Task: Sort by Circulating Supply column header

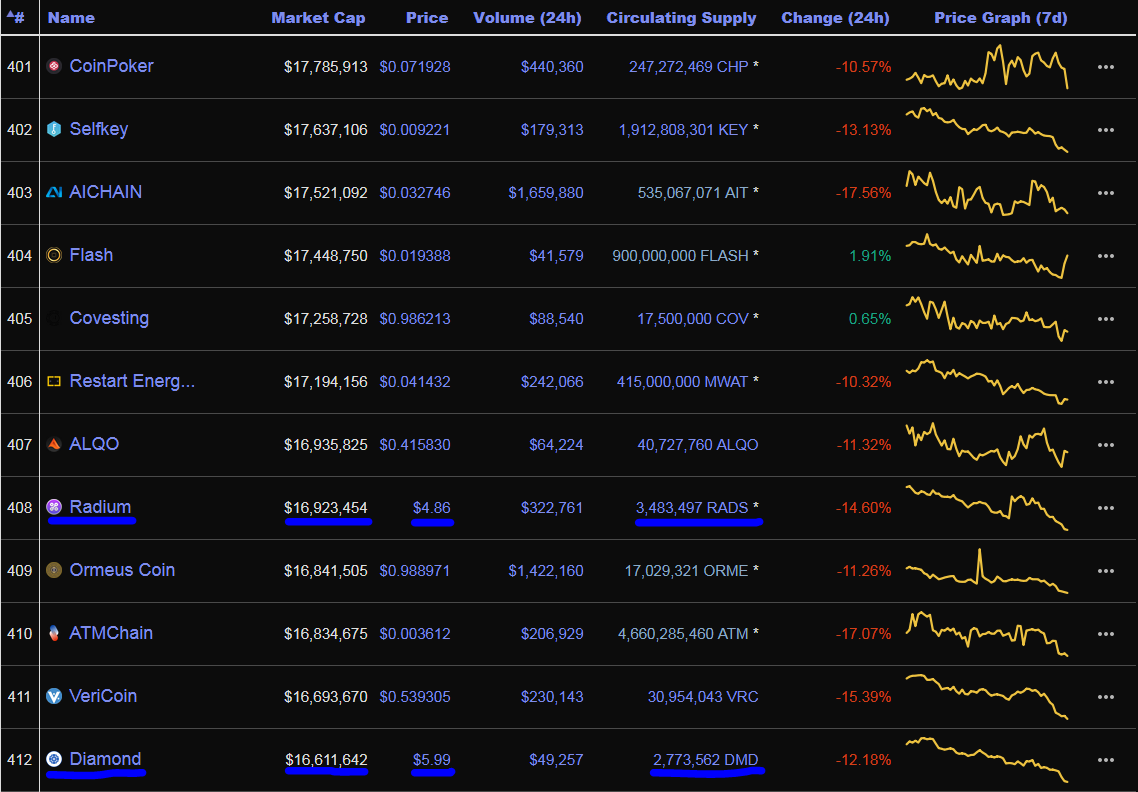Action: point(681,17)
